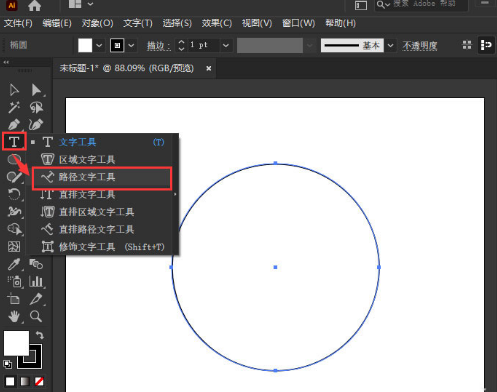Select the Selection tool arrow
The width and height of the screenshot is (497, 392).
[14, 90]
